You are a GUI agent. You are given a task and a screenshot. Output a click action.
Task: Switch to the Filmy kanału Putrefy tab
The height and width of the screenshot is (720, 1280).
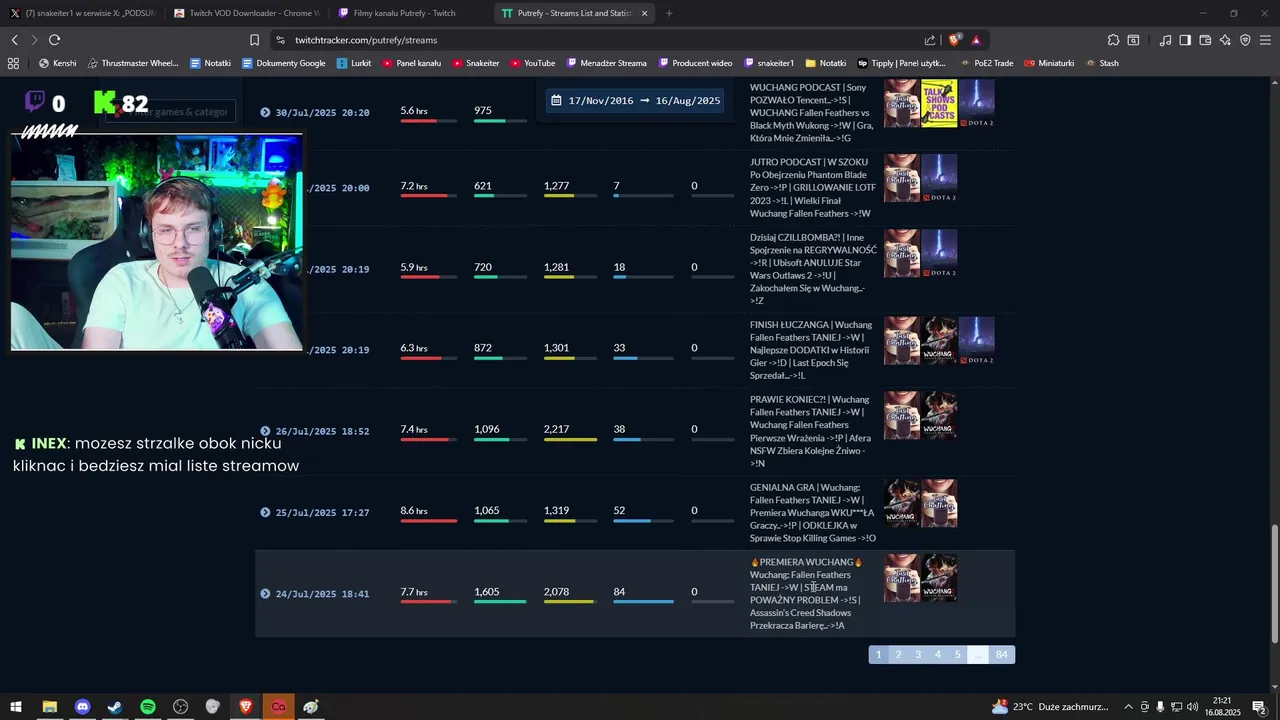coord(410,13)
